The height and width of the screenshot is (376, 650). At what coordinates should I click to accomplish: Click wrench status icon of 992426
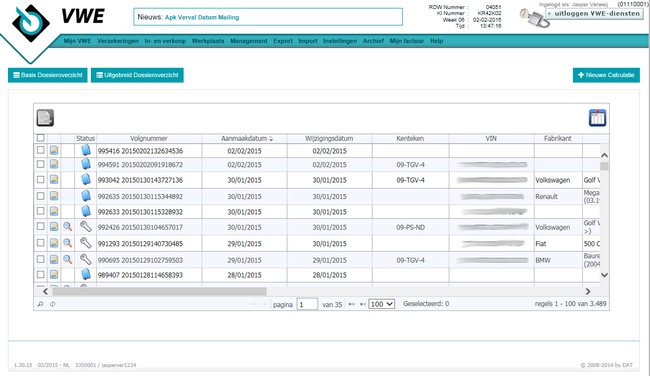(x=85, y=226)
